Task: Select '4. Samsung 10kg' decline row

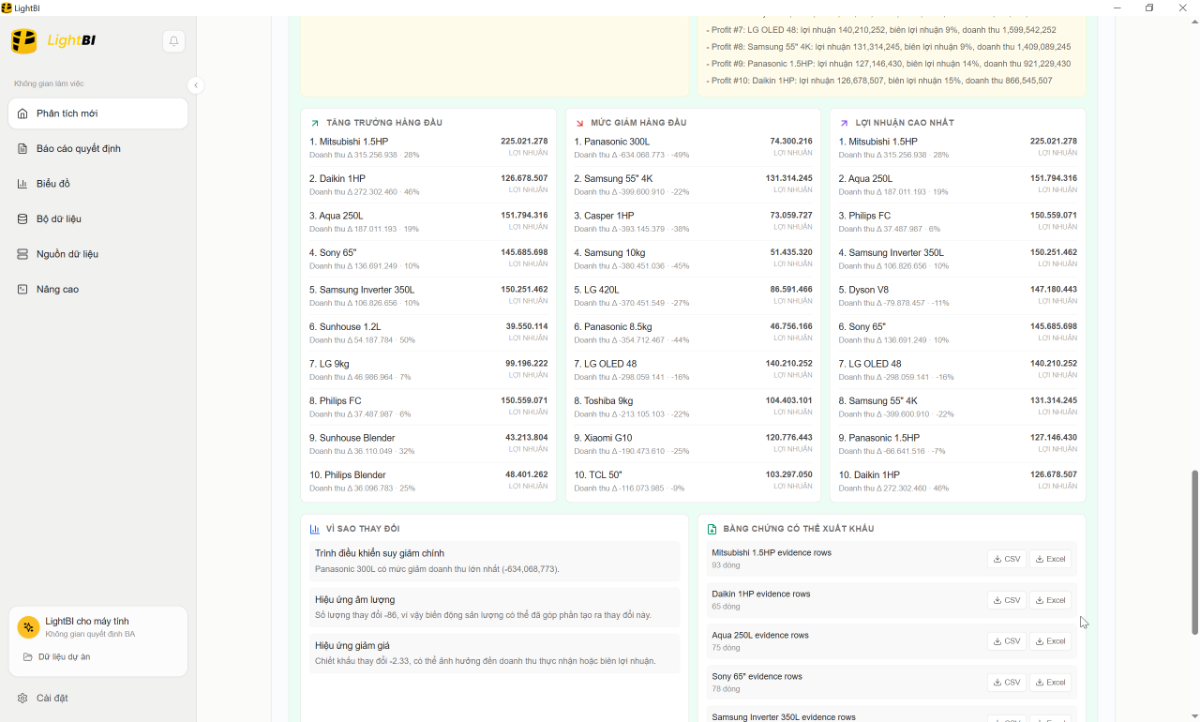Action: click(x=693, y=259)
